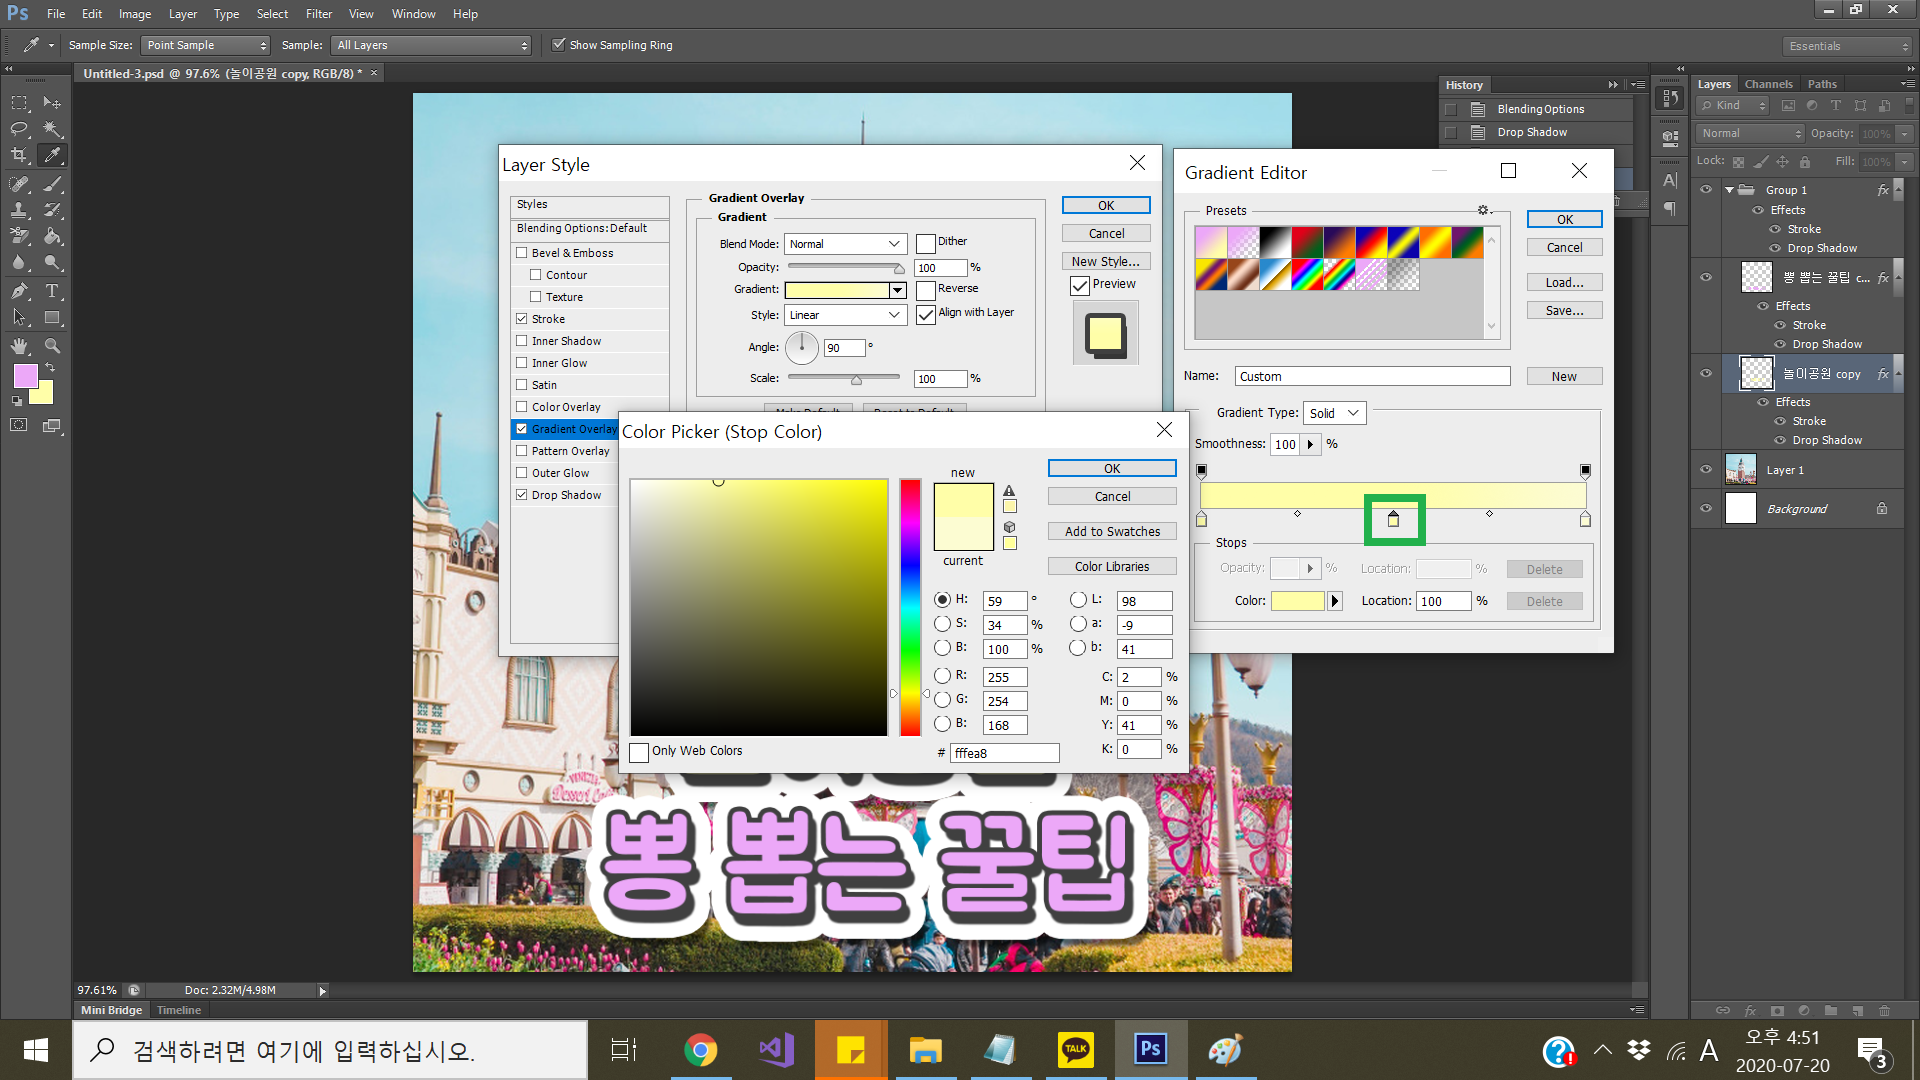Toggle the Reverse gradient checkbox
This screenshot has width=1920, height=1080.
pyautogui.click(x=926, y=289)
